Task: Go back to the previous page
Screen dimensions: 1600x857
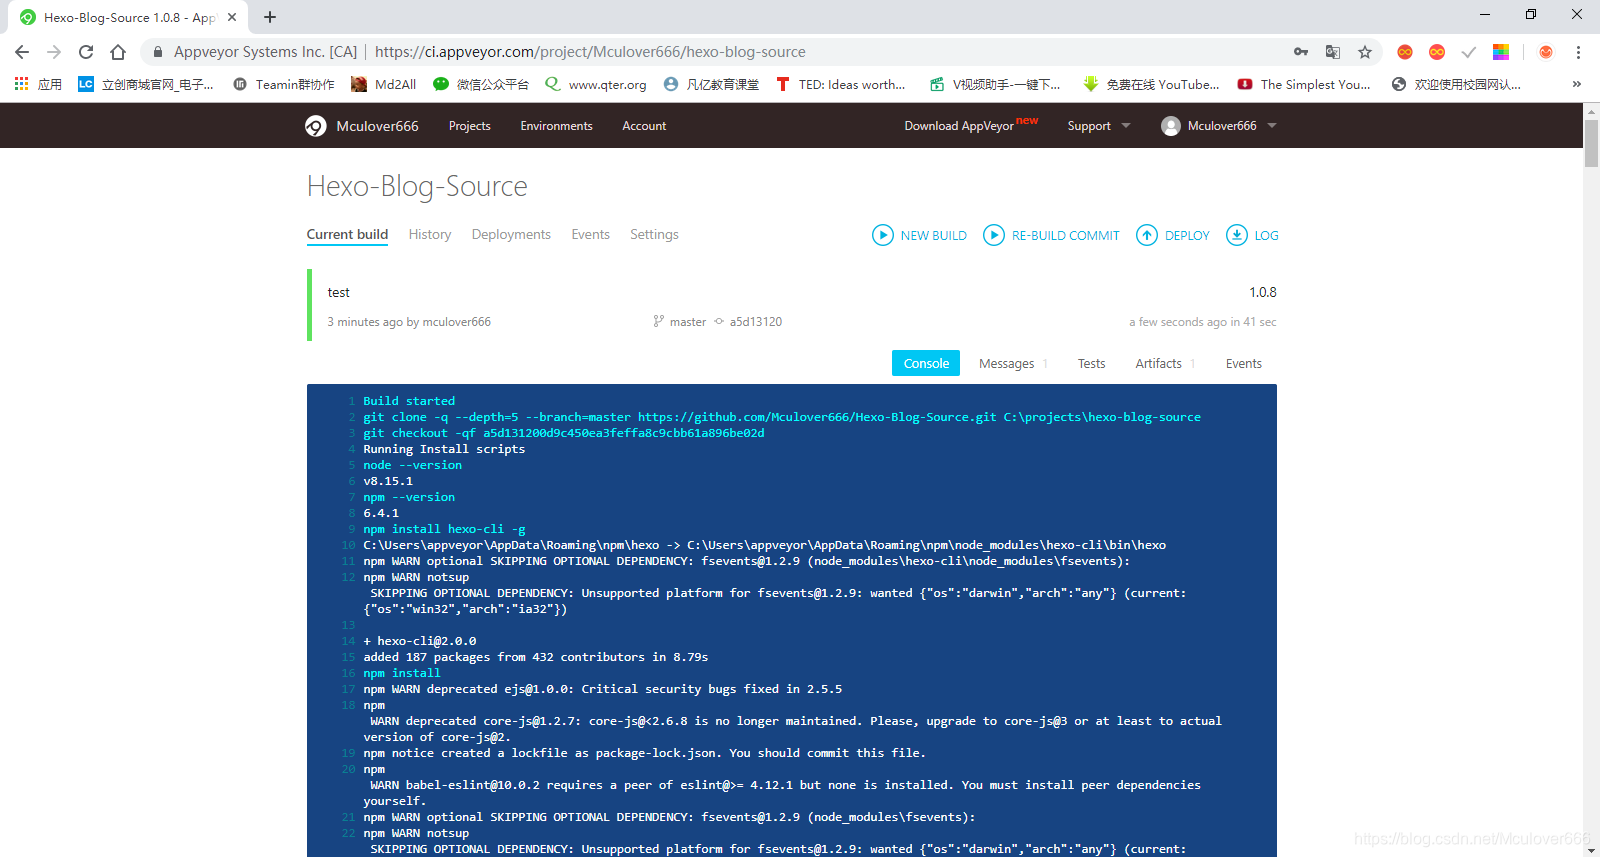Action: tap(22, 52)
